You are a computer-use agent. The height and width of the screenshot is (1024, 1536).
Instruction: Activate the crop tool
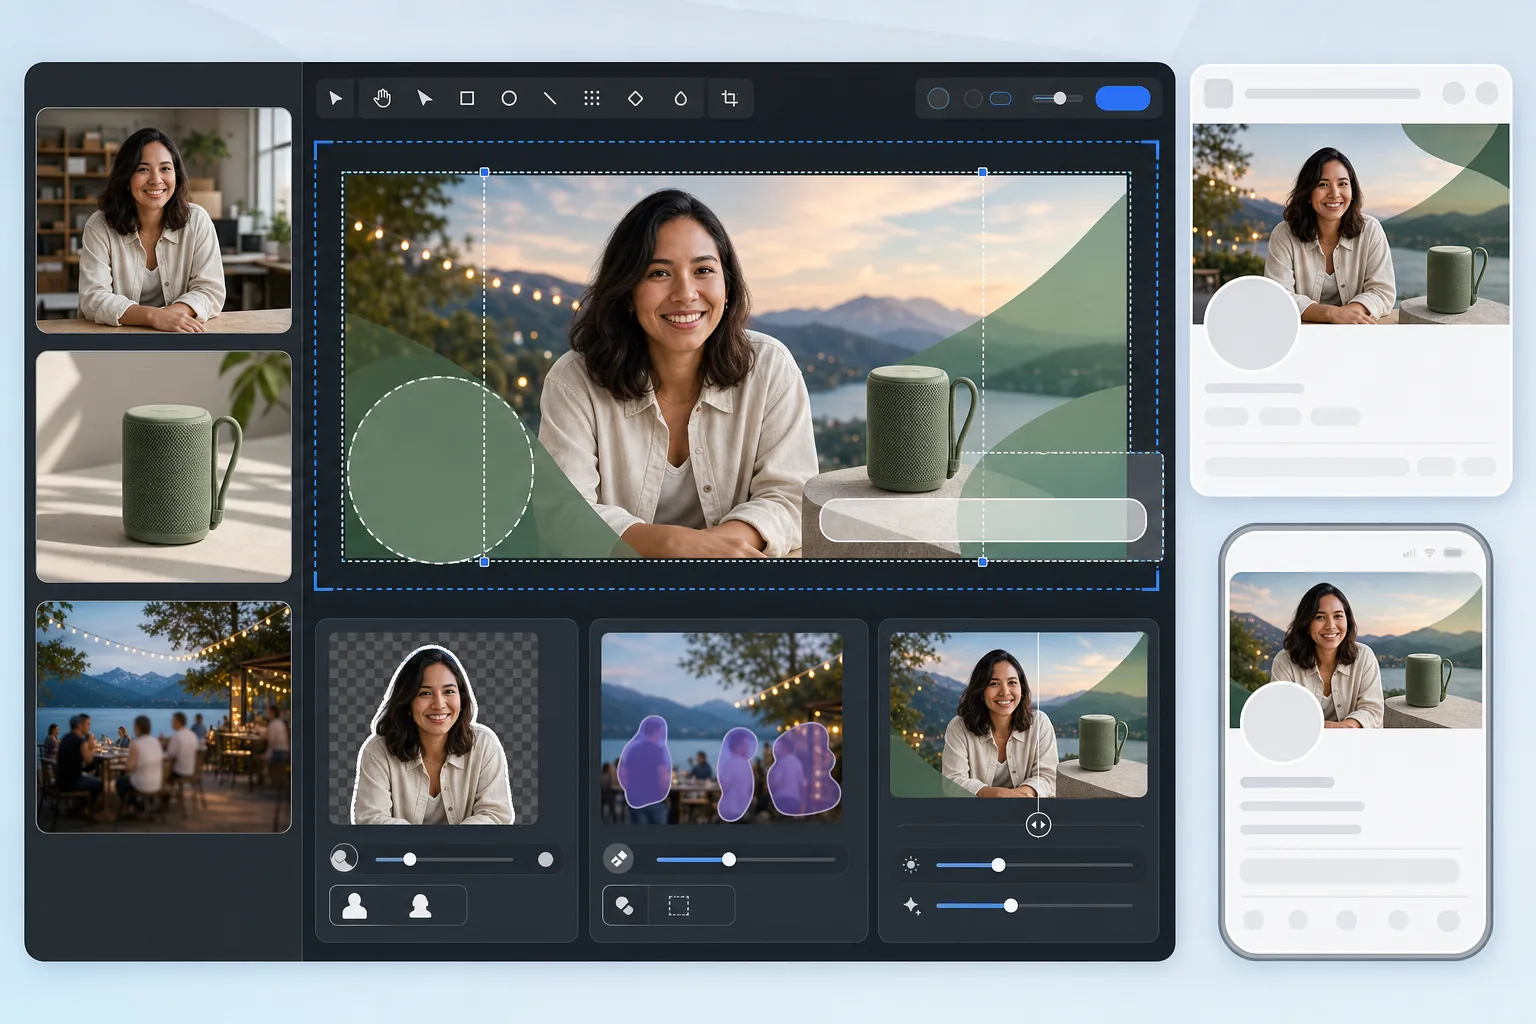[730, 98]
